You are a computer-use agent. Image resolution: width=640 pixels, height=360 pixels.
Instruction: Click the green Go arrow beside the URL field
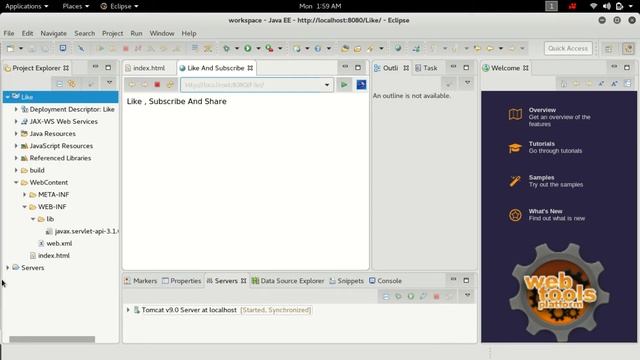coord(344,84)
